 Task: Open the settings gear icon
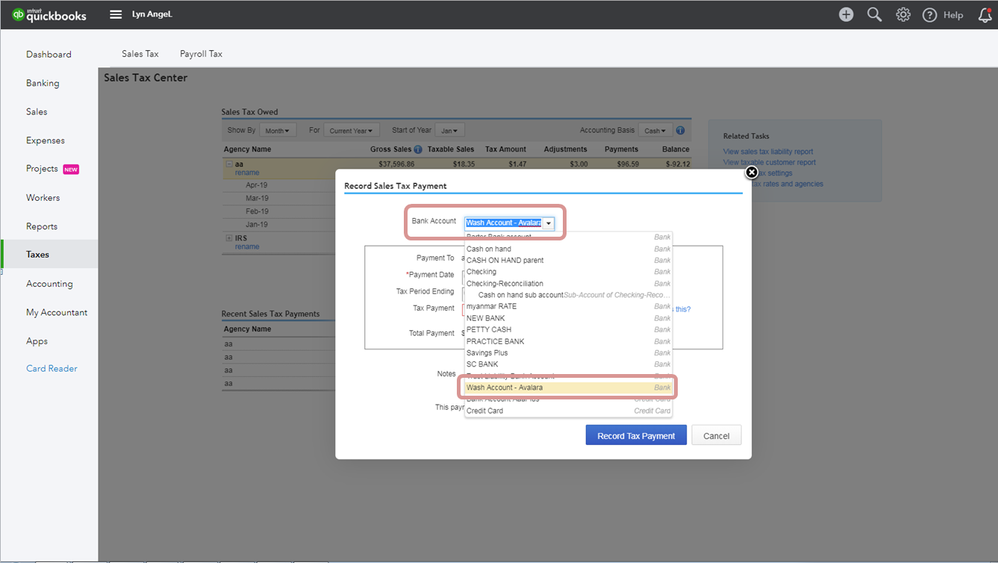tap(903, 15)
